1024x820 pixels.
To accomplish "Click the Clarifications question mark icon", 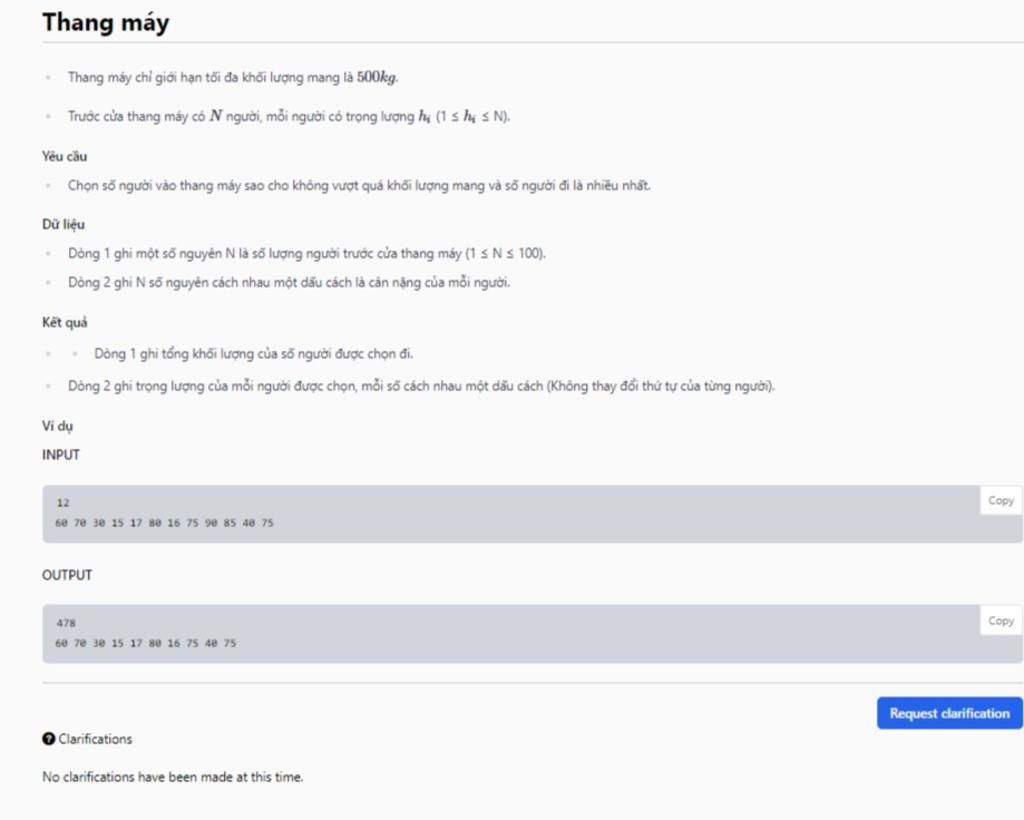I will (48, 739).
